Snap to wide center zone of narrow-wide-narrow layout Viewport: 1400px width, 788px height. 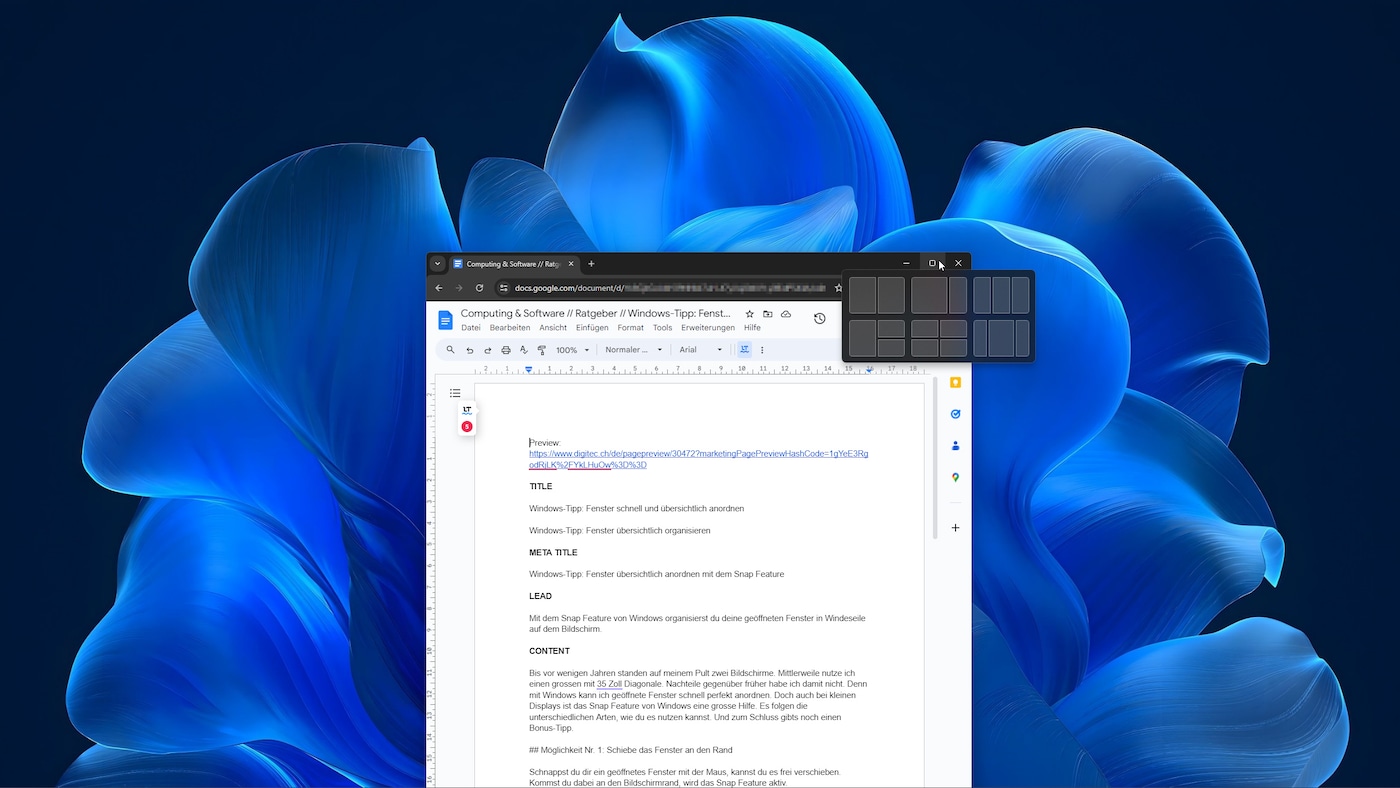click(1001, 338)
